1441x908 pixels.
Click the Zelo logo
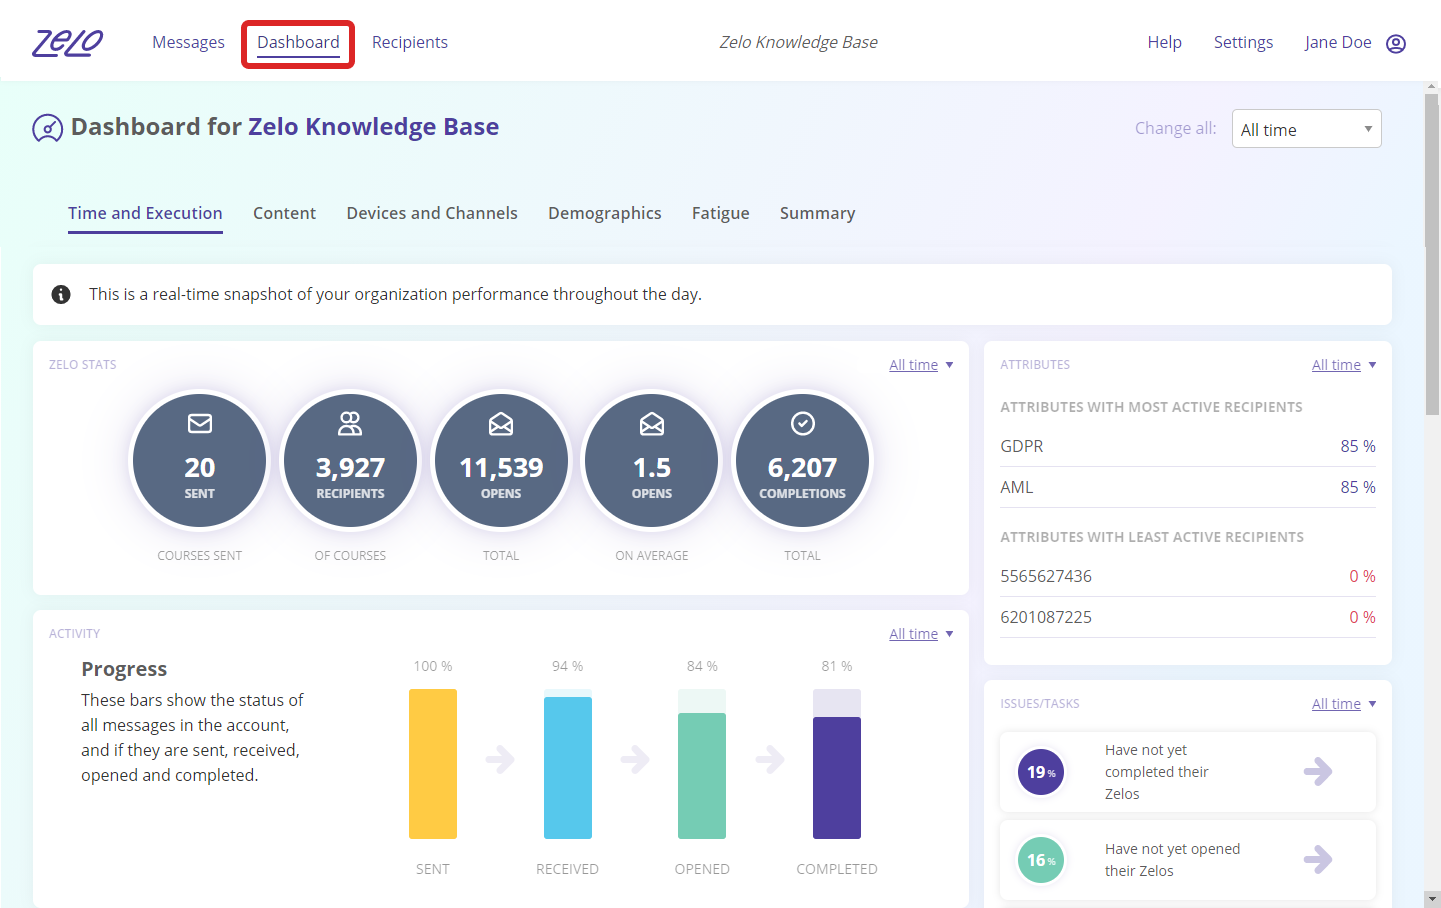68,43
